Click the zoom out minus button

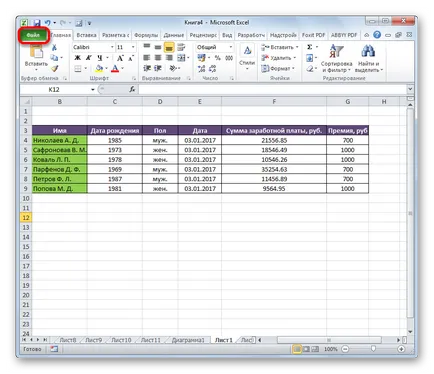tap(345, 349)
